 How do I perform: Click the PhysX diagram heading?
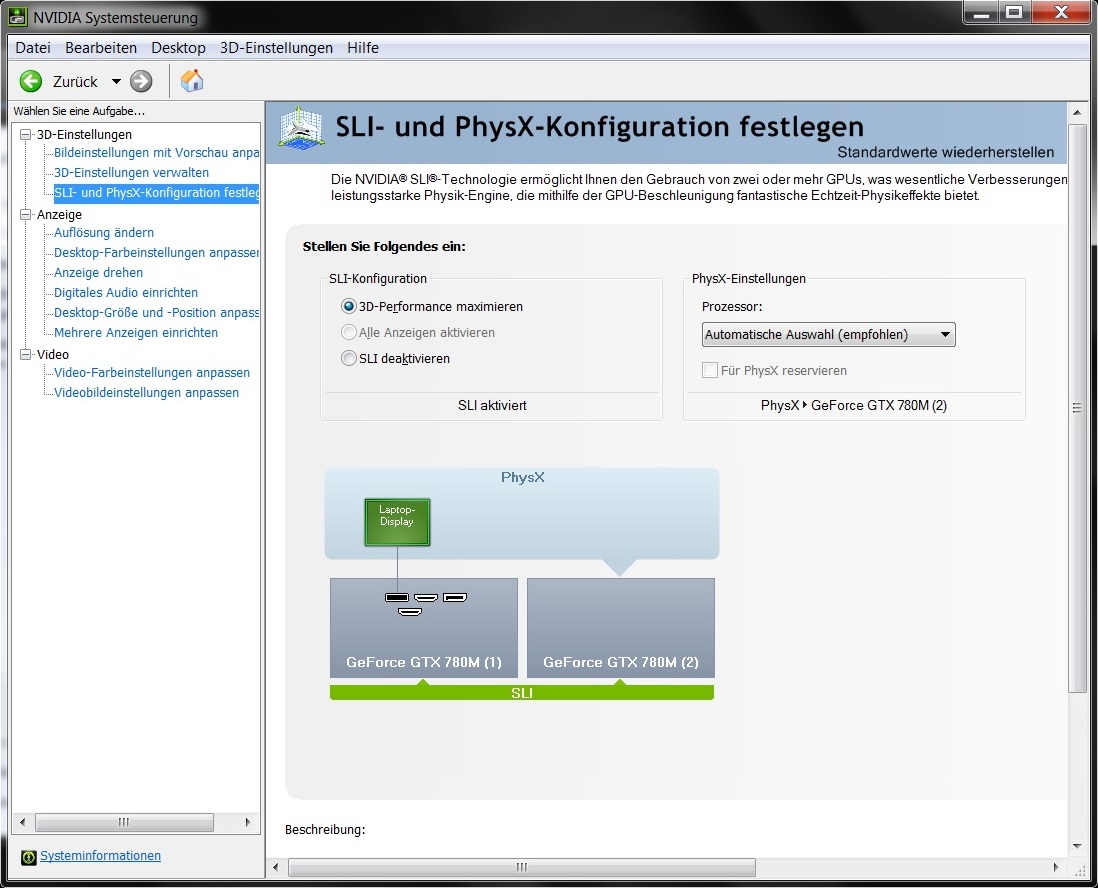pos(522,478)
